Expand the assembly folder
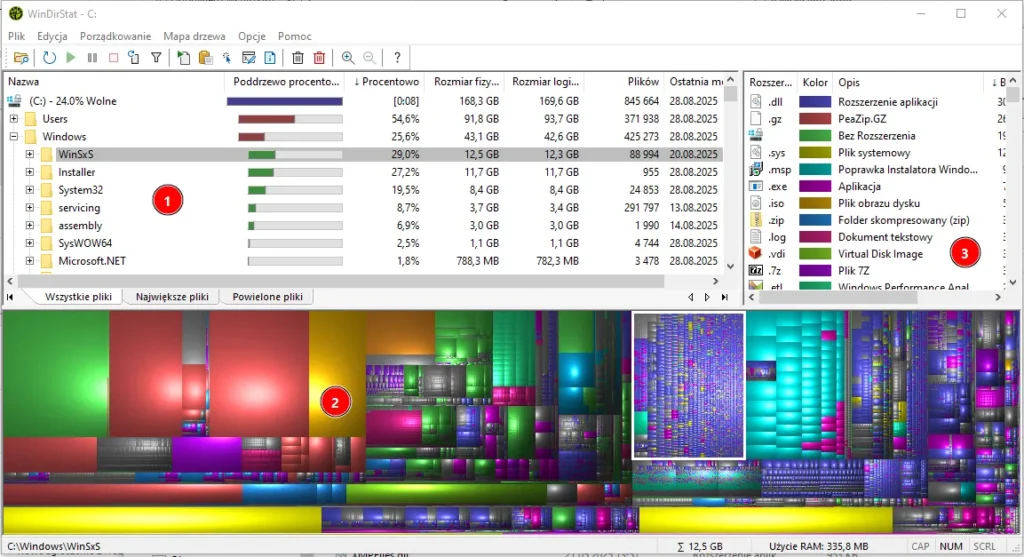Image resolution: width=1024 pixels, height=557 pixels. point(29,225)
